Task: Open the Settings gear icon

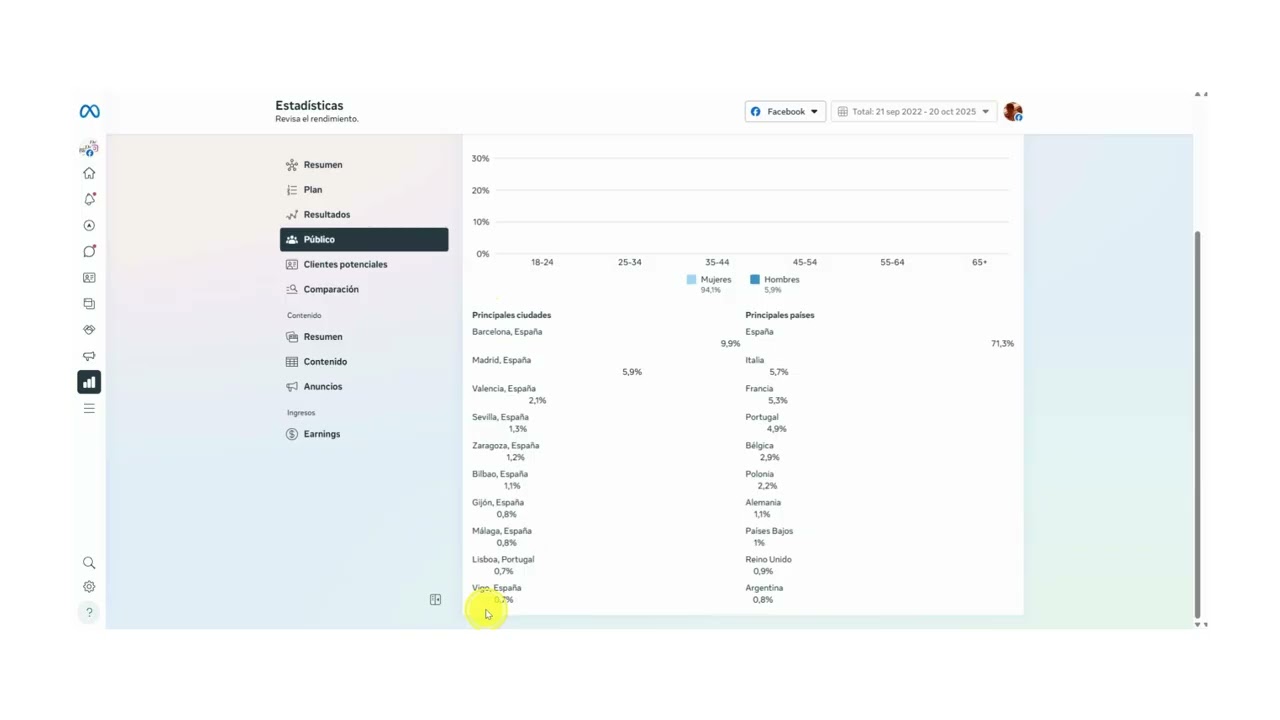Action: [x=89, y=587]
